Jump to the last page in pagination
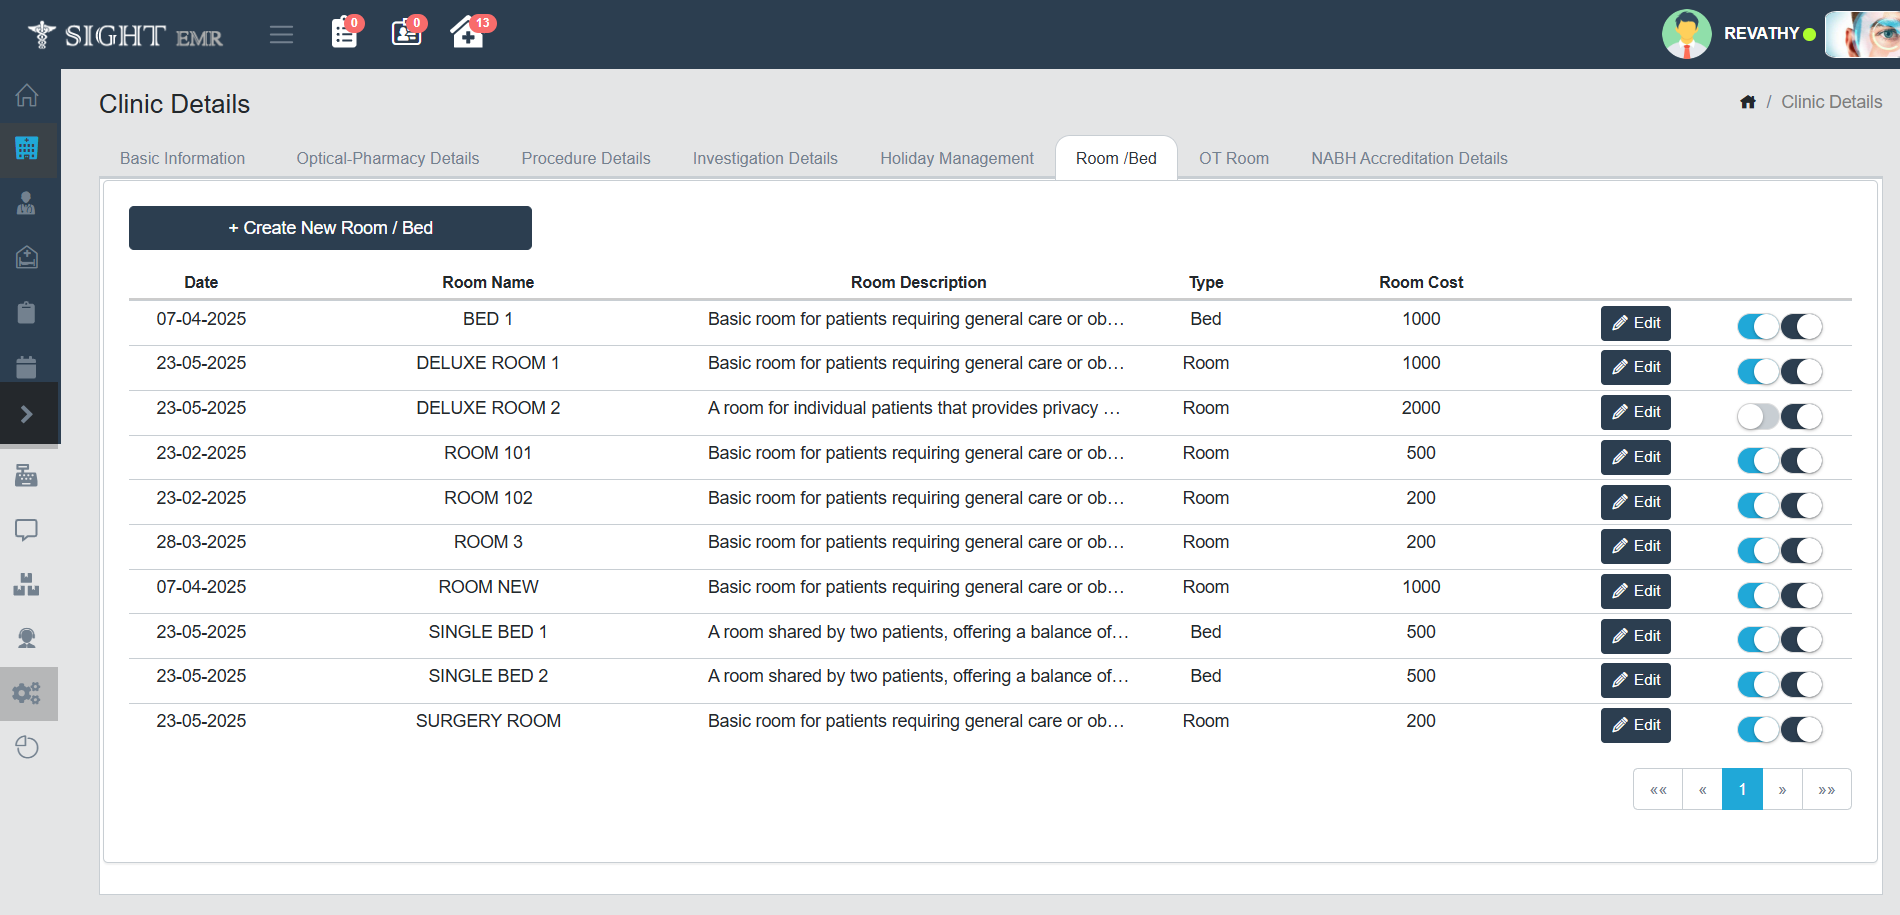 (x=1826, y=789)
